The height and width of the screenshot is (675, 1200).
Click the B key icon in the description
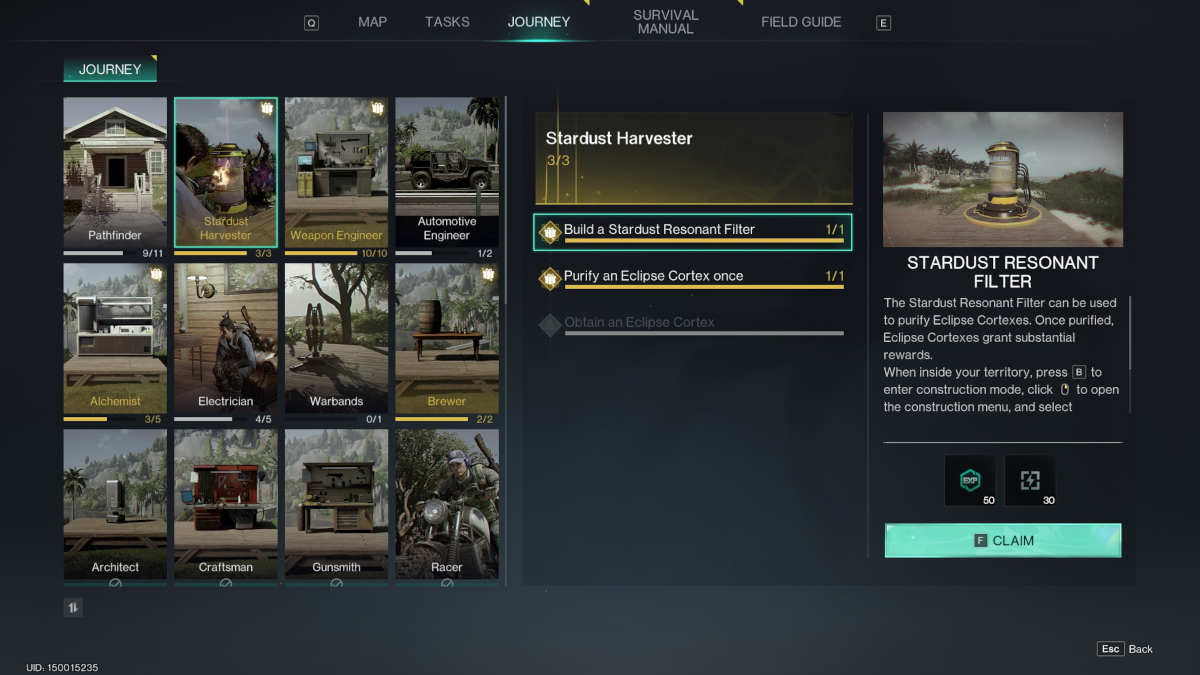1078,372
